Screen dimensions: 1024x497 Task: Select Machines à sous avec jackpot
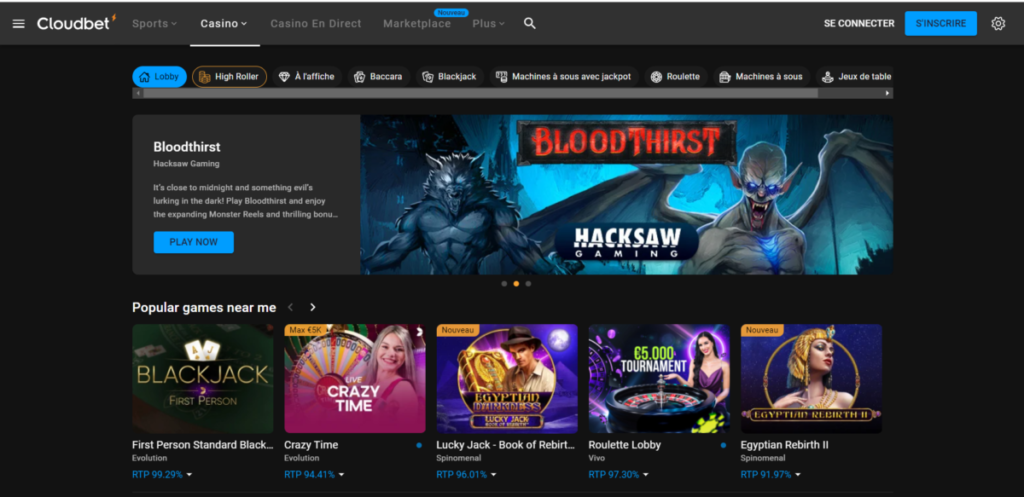click(564, 77)
